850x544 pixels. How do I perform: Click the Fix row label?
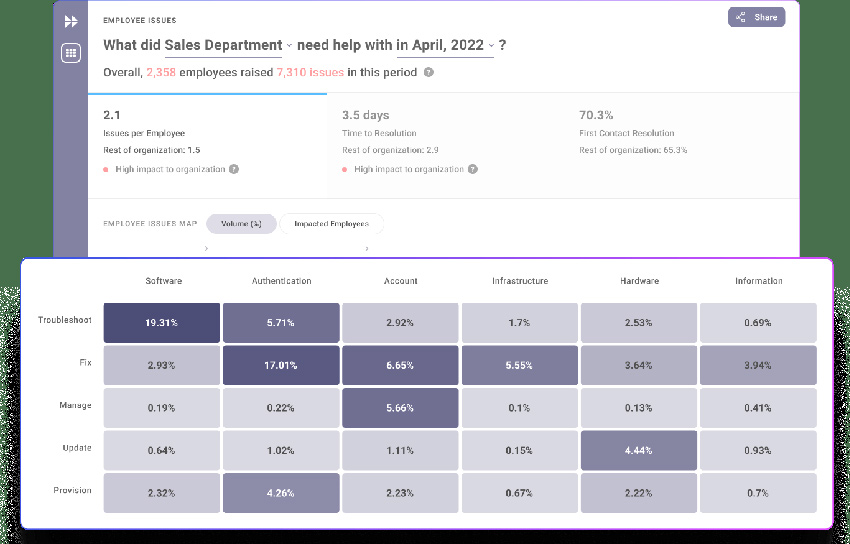click(x=86, y=362)
